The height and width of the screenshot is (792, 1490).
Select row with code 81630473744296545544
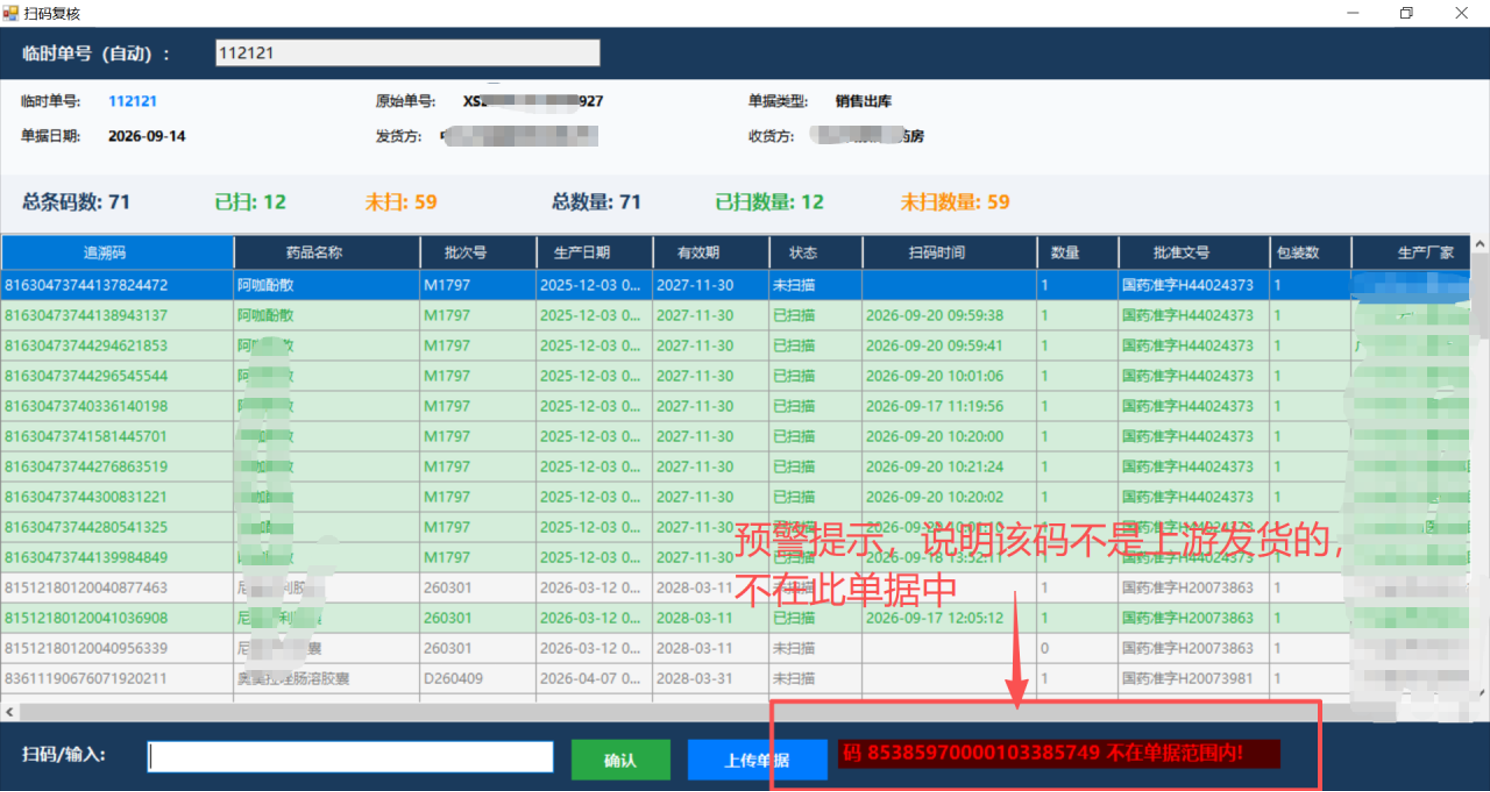[x=736, y=376]
